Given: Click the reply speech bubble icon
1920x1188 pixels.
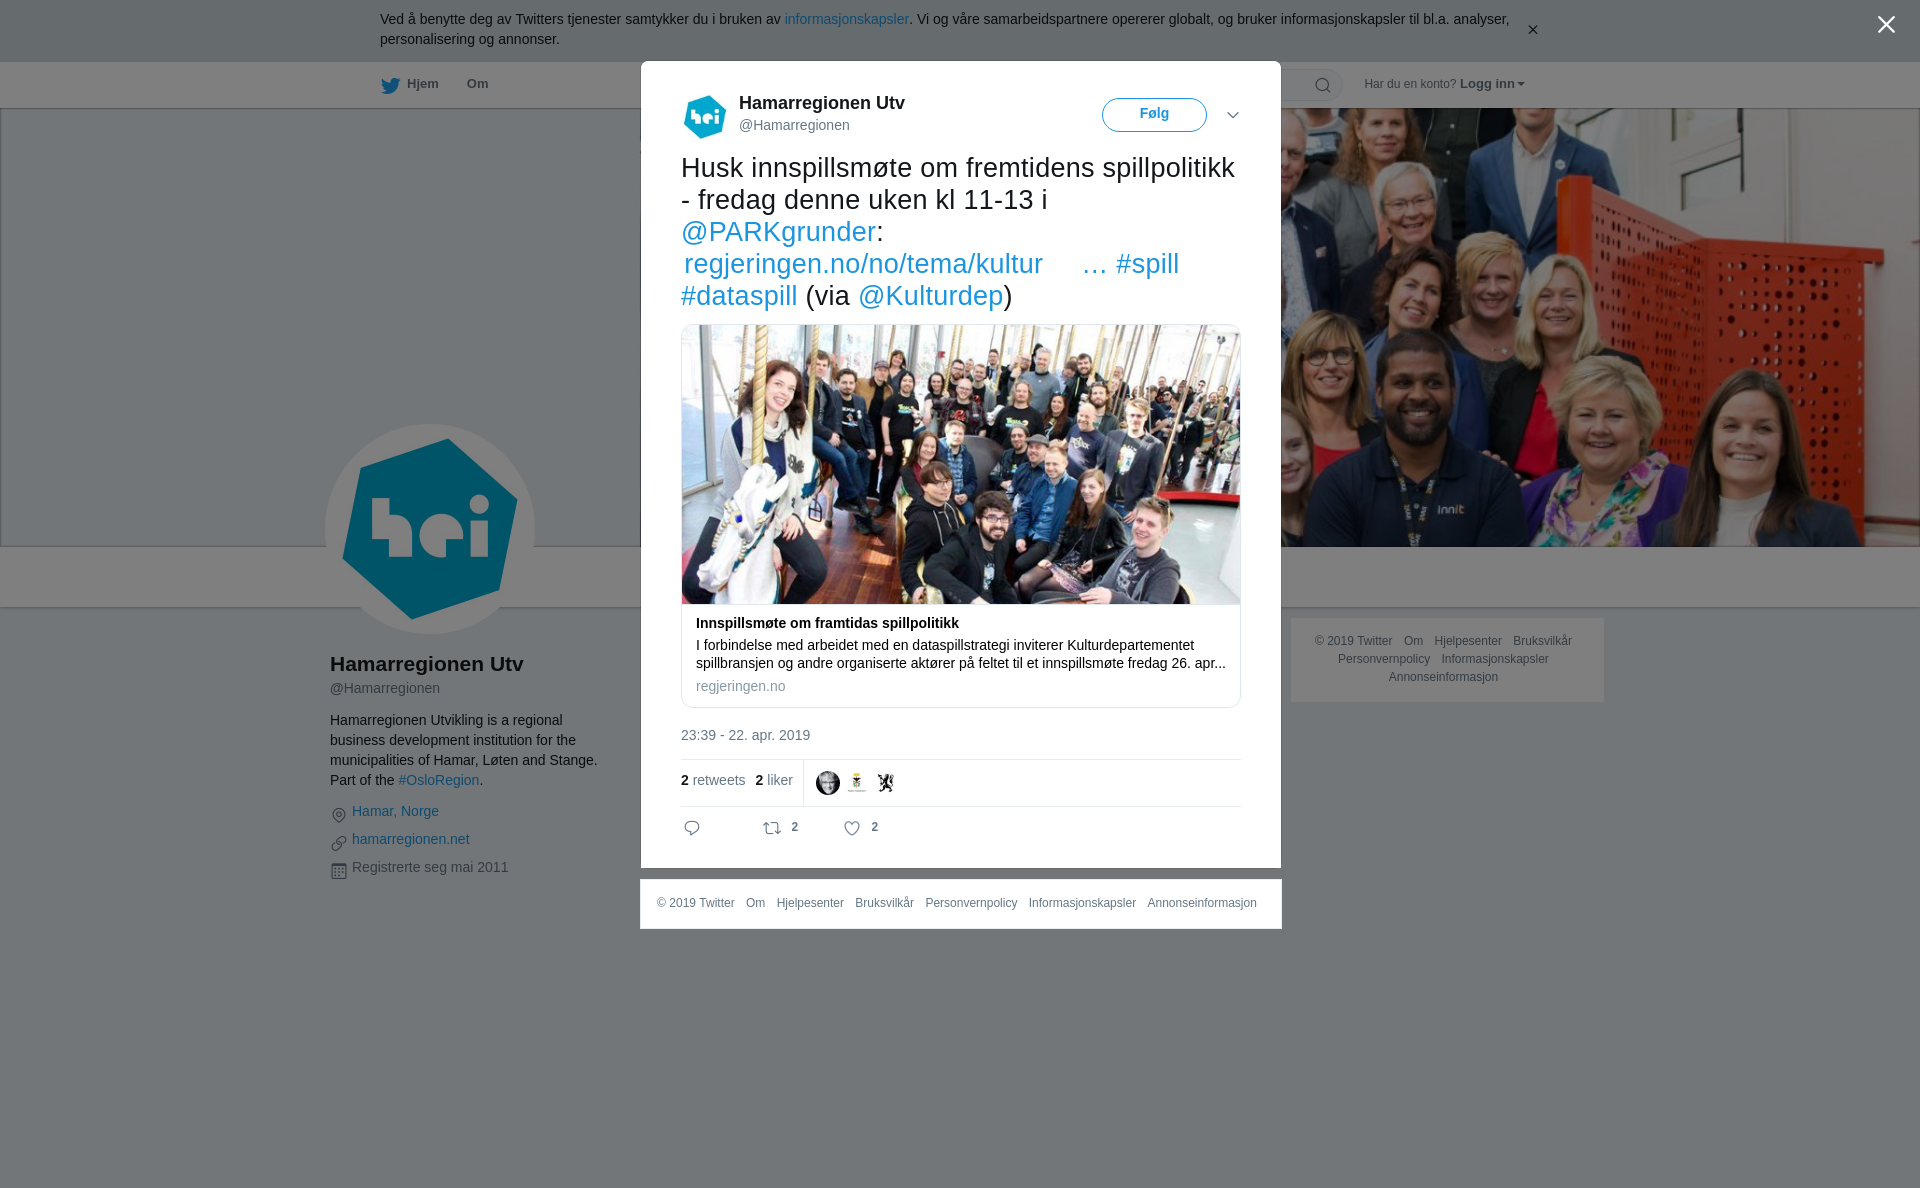Looking at the screenshot, I should (692, 828).
